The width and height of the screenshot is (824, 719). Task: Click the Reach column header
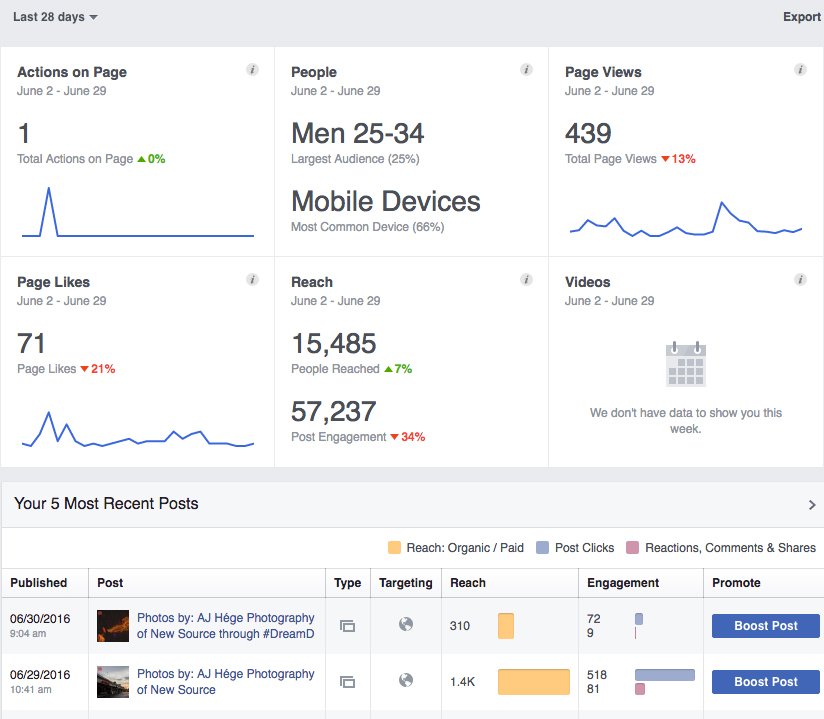(468, 582)
